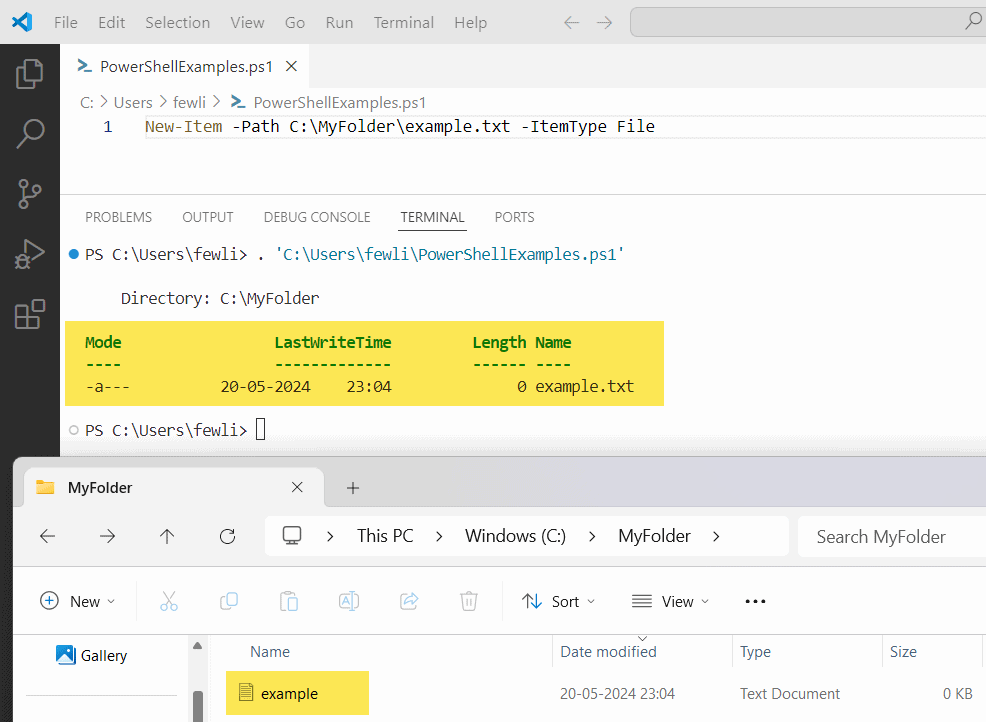Viewport: 986px width, 722px height.
Task: Open the Terminal menu in VS Code
Action: 403,22
